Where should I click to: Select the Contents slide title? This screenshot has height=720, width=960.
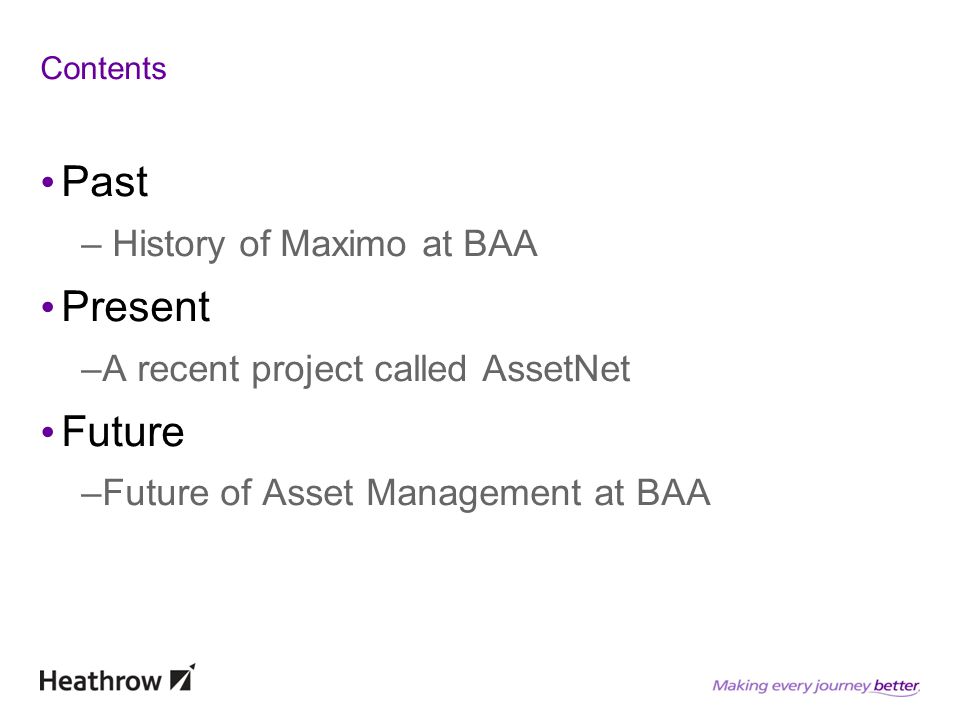point(103,68)
